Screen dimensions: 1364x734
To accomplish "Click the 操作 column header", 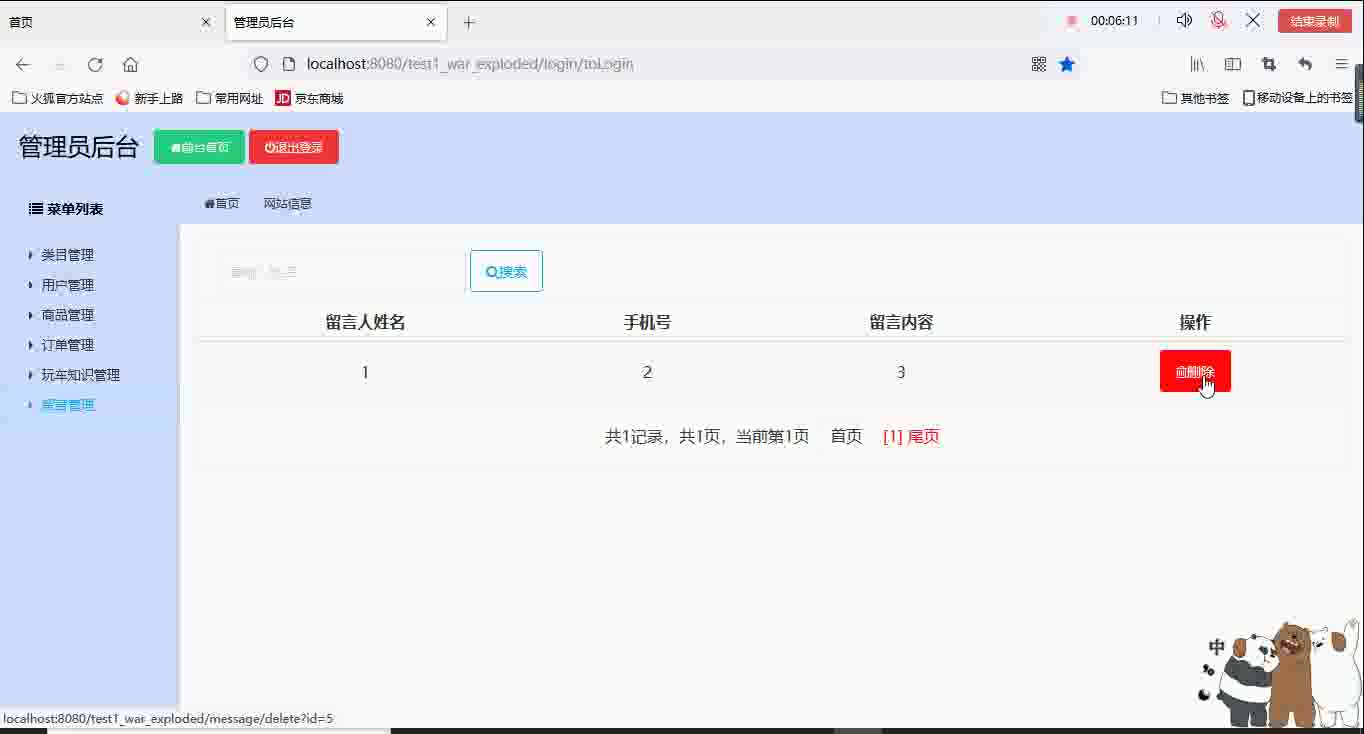I will coord(1195,322).
